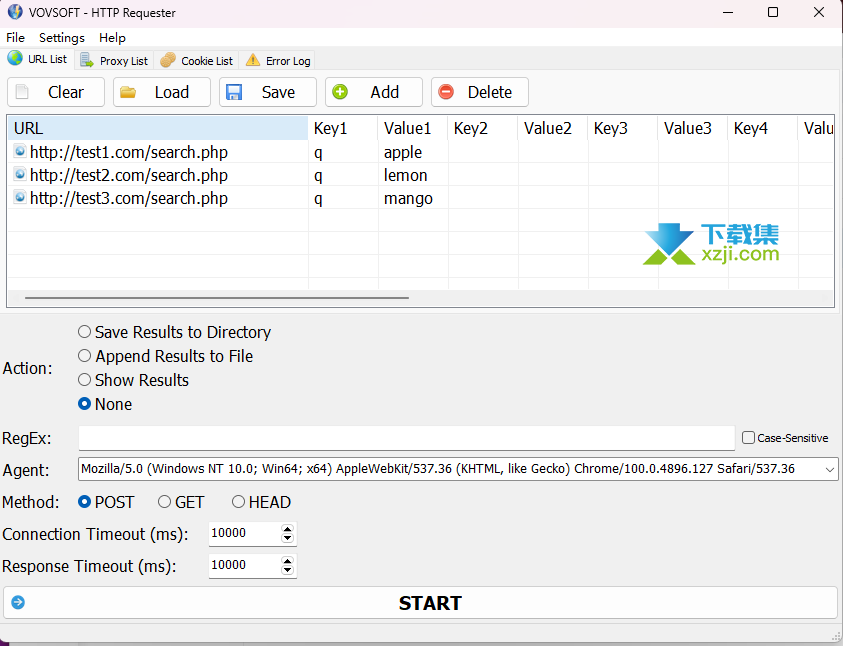Click the 'mango' value cell
Viewport: 843px width, 646px height.
[x=413, y=198]
